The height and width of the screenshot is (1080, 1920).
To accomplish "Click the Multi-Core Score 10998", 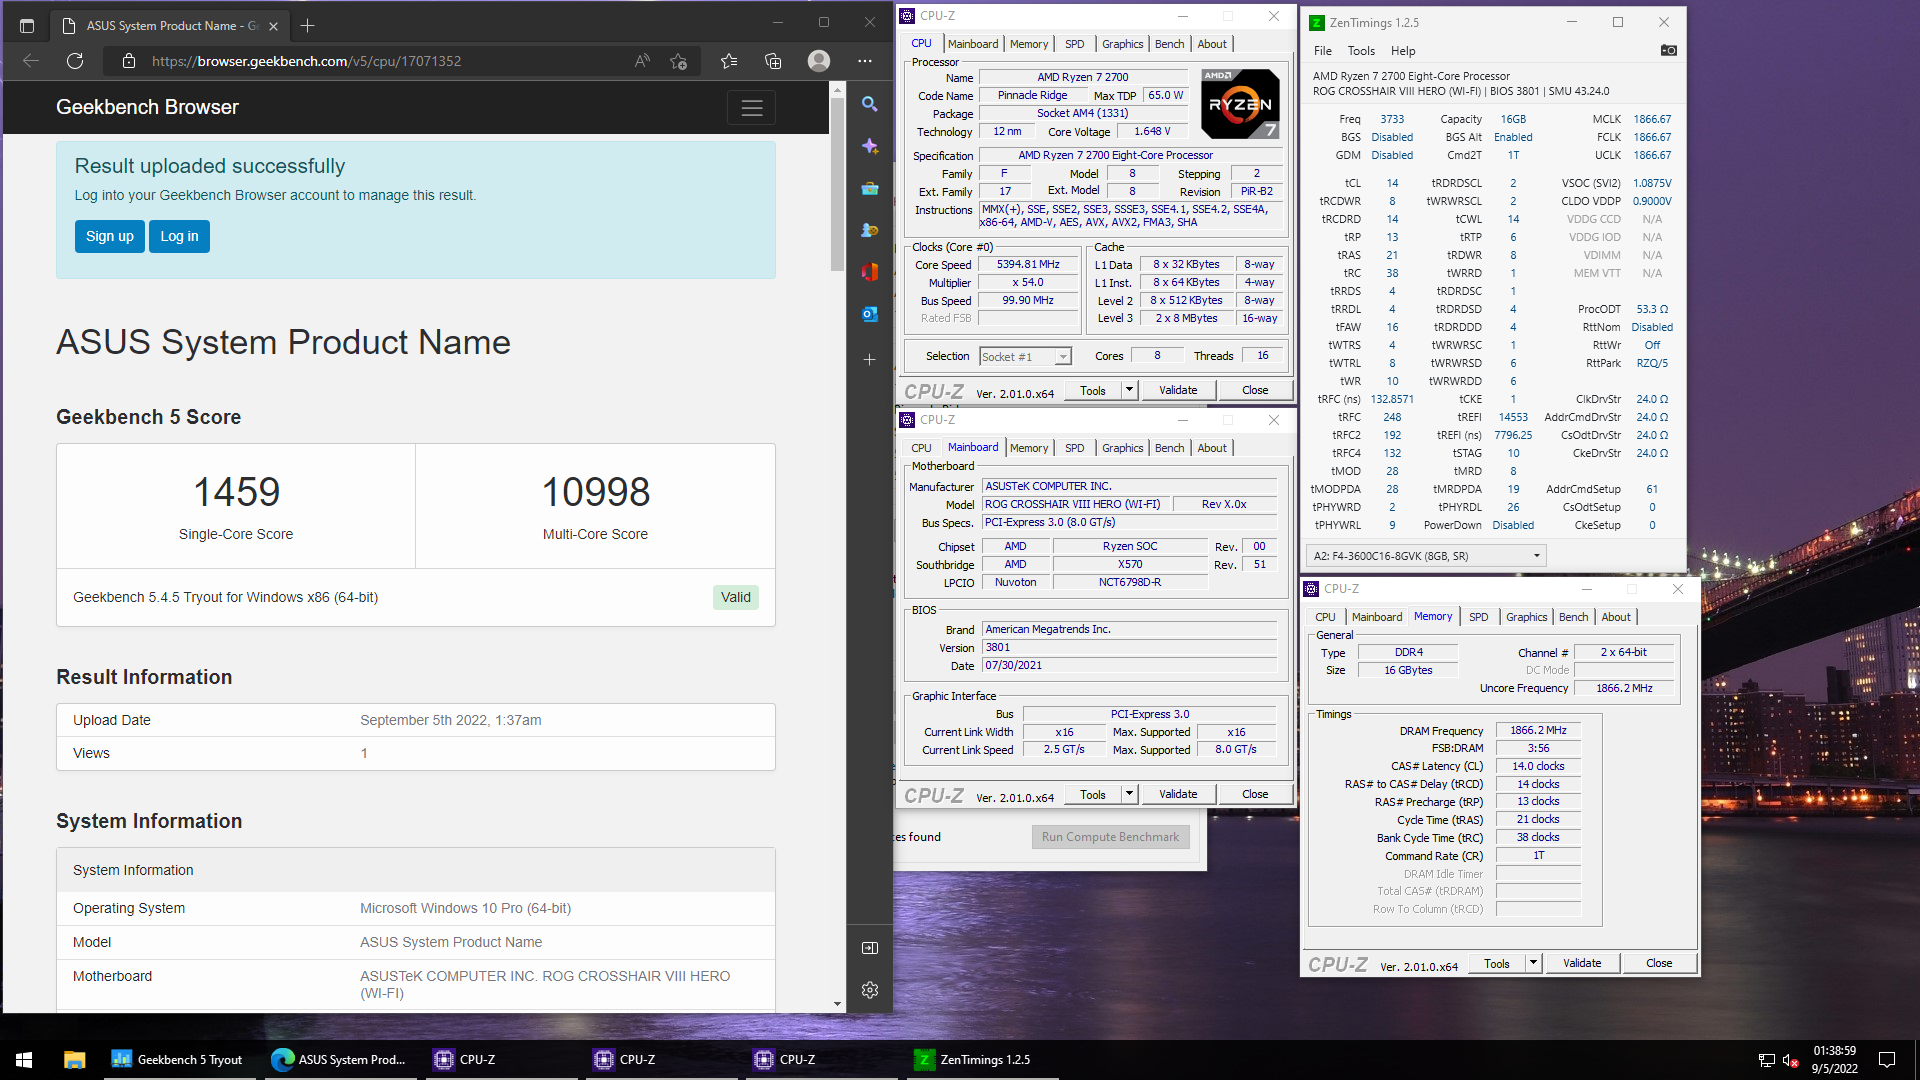I will 595,492.
